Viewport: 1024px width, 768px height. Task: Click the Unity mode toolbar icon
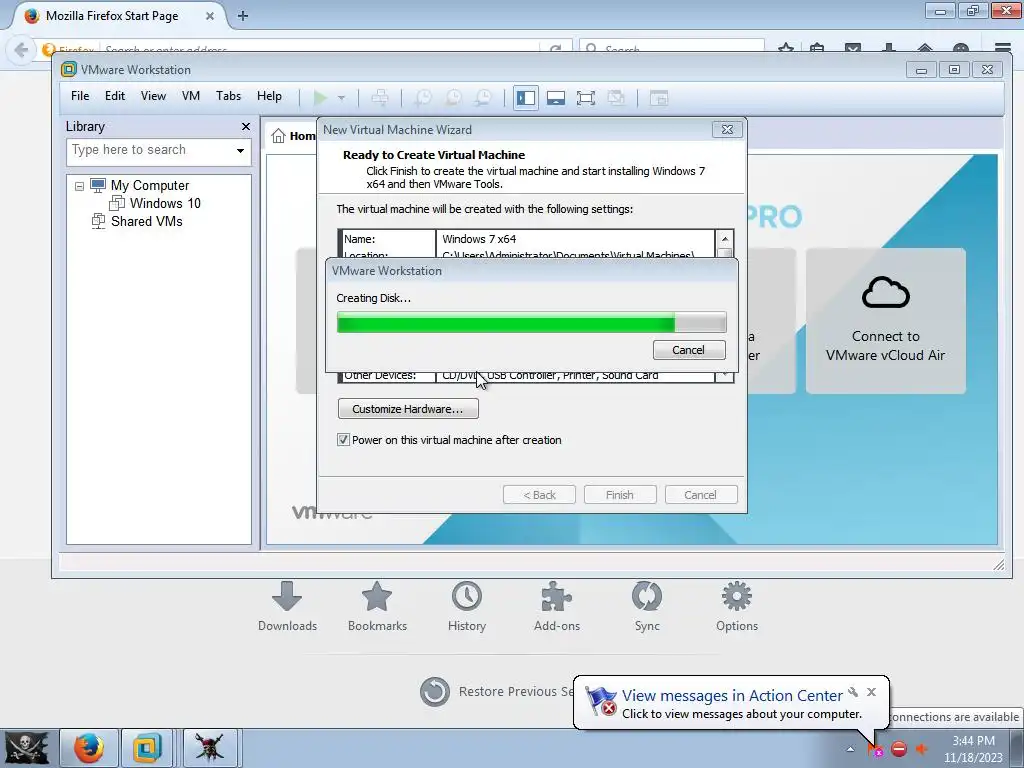coord(616,98)
